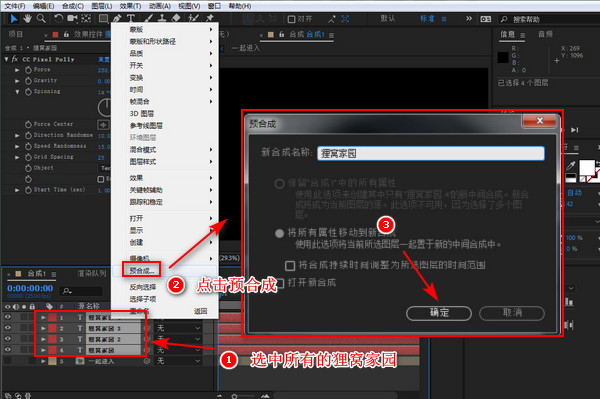600x399 pixels.
Task: Select the Hand tool
Action: (27, 18)
